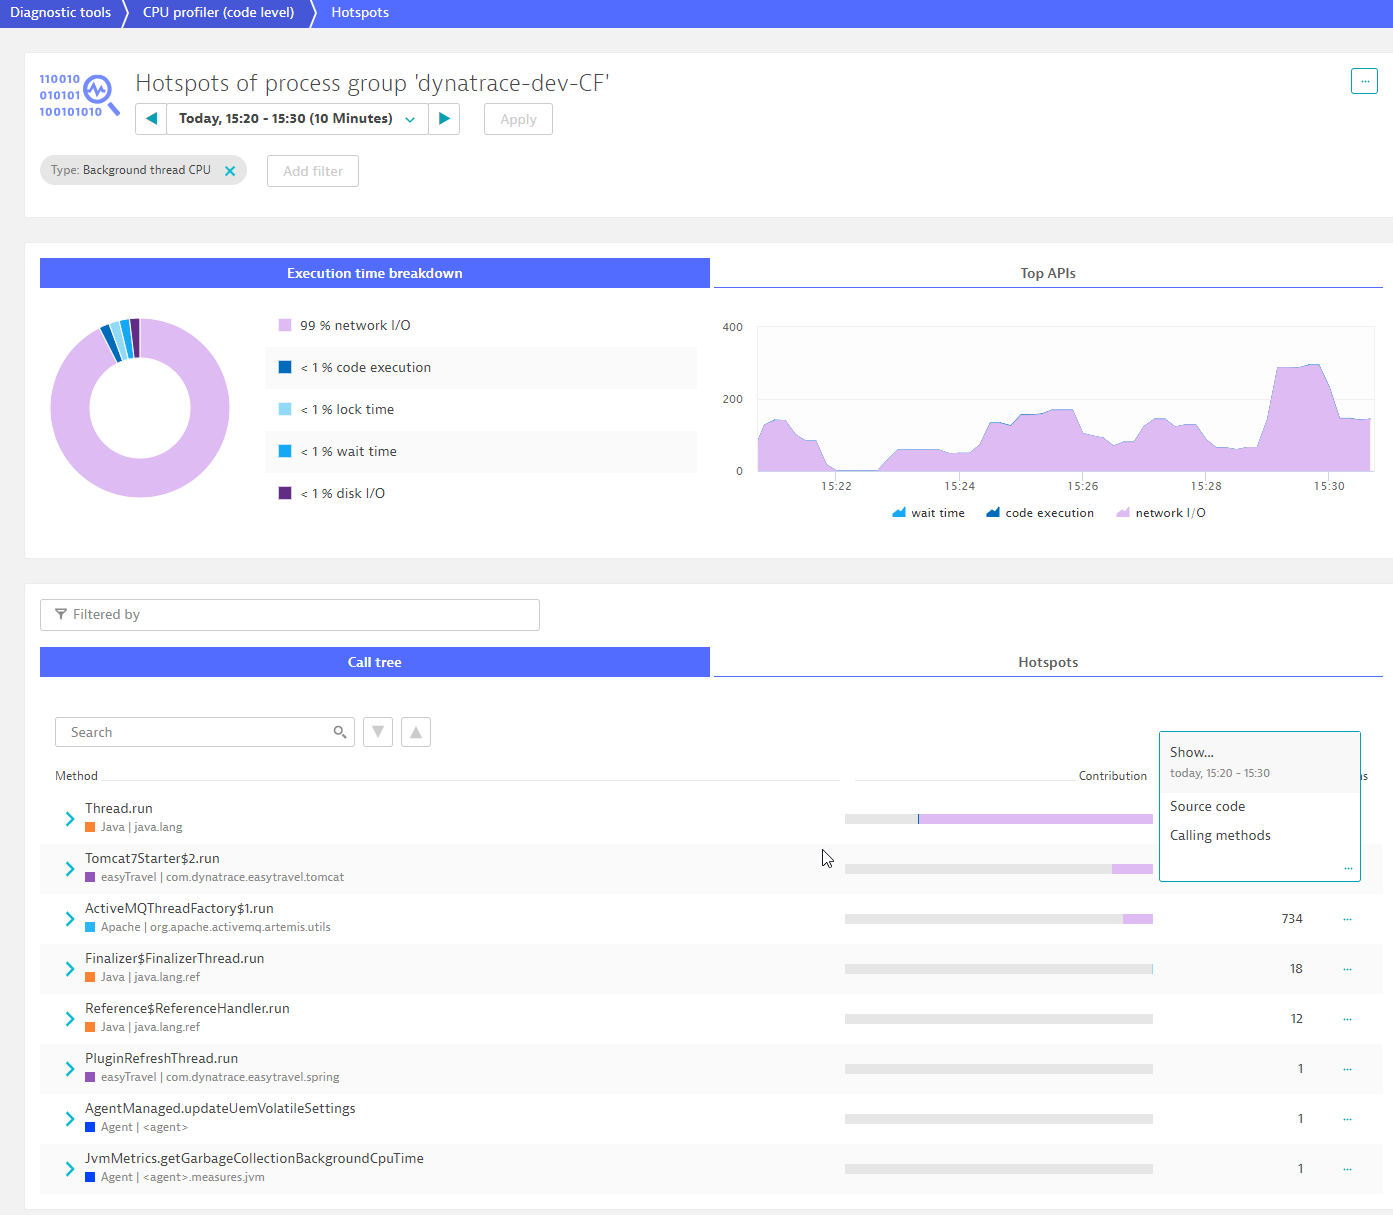This screenshot has height=1215, width=1393.
Task: Open actions menu for Reference$ReferenceHandler.run row
Action: pos(1347,1019)
